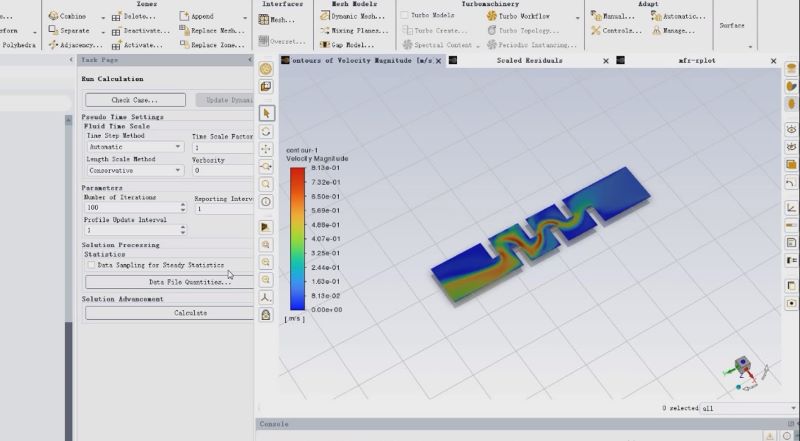Close the mfr-rplot tab
Viewport: 800px width, 441px height.
click(x=773, y=61)
